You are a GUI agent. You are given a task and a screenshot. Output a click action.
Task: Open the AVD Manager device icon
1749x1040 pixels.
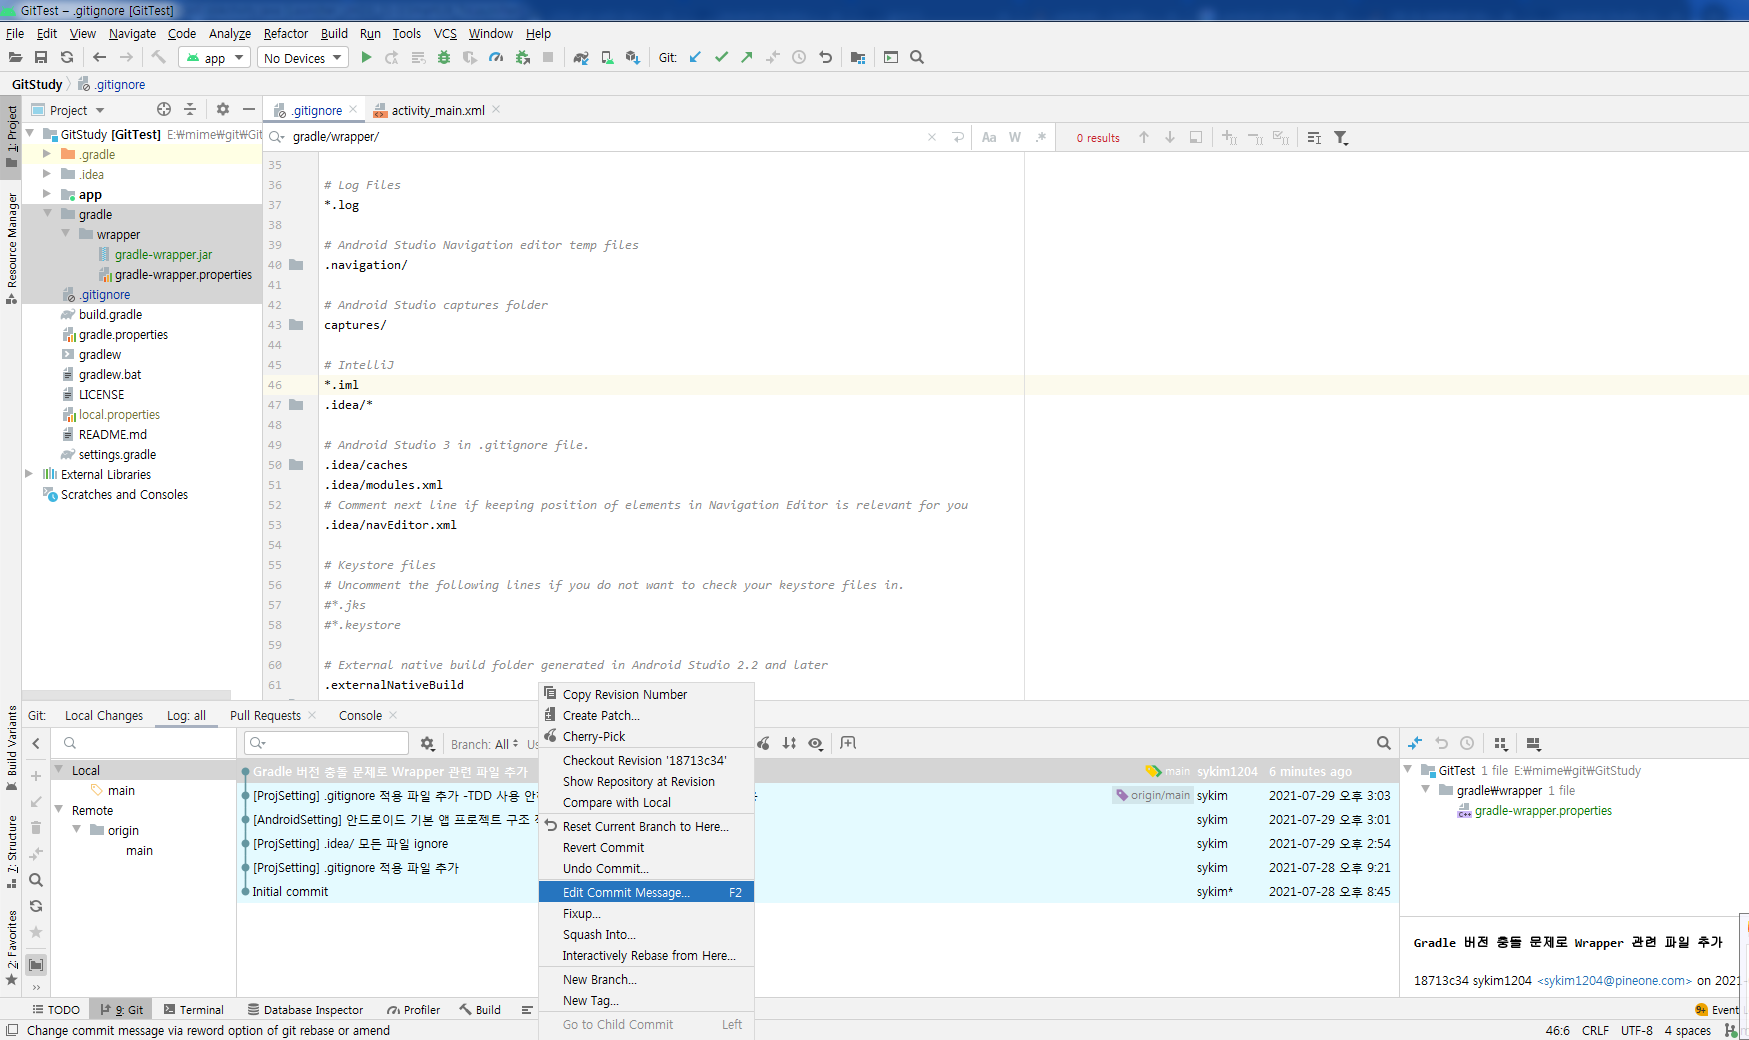(x=607, y=57)
